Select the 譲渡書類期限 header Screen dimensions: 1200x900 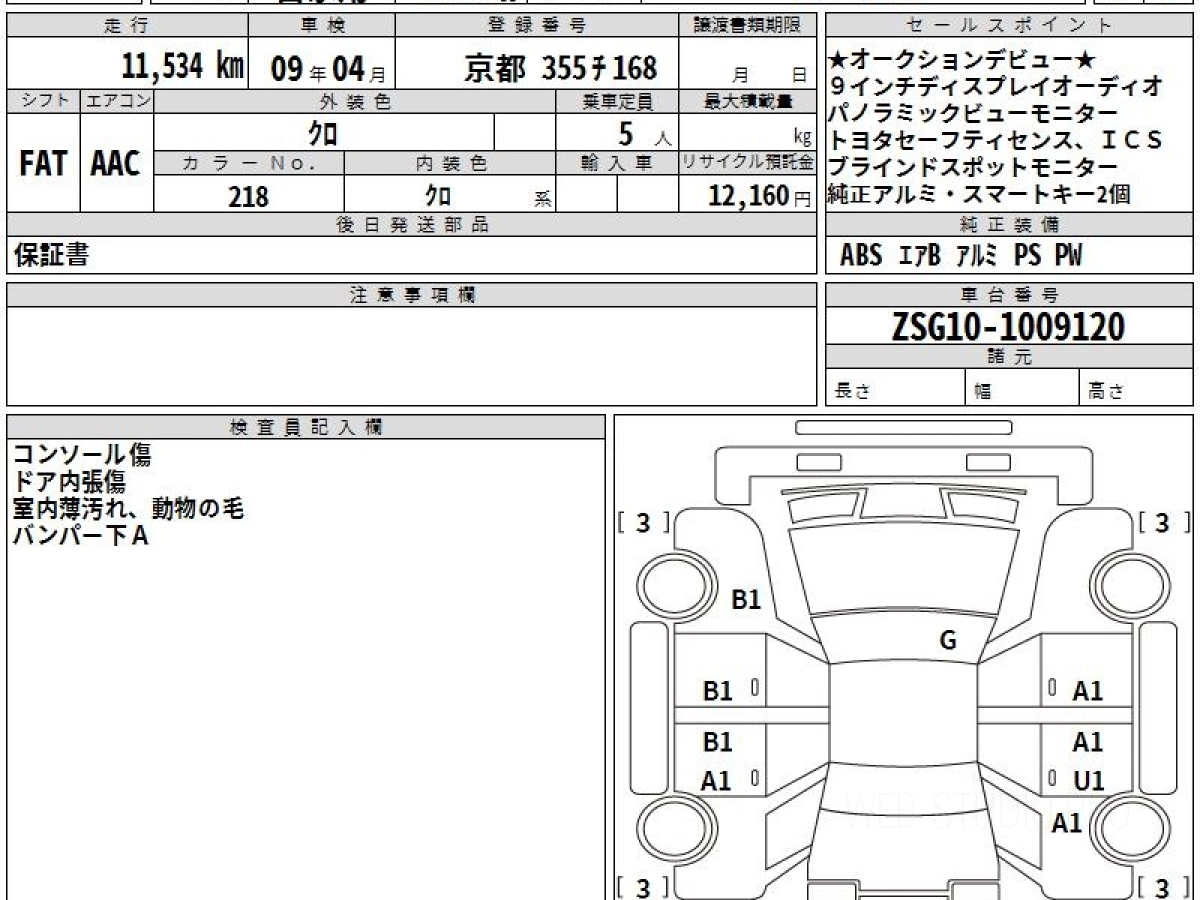tap(748, 26)
